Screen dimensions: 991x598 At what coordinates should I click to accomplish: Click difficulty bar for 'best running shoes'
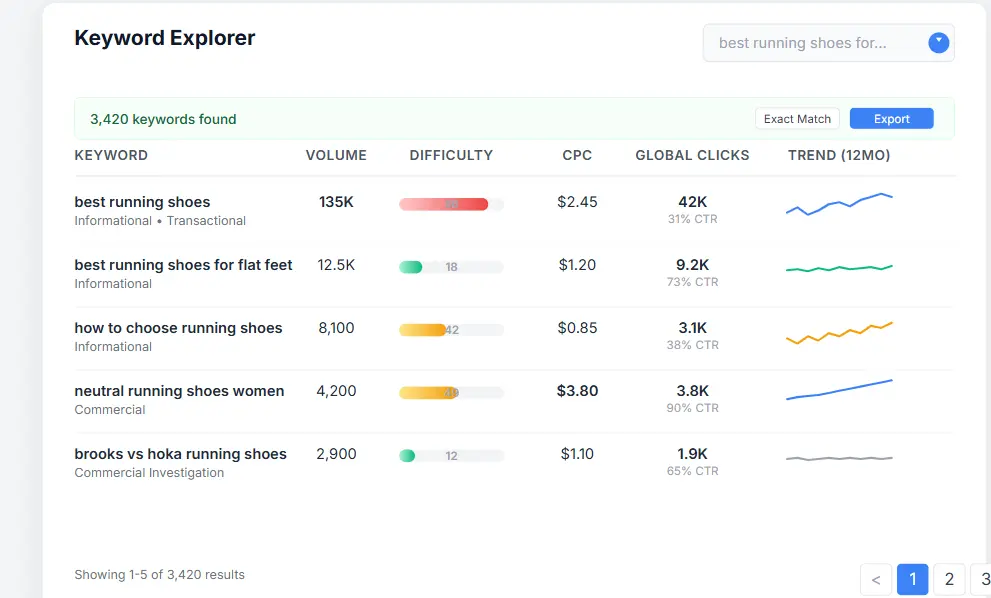pos(451,204)
